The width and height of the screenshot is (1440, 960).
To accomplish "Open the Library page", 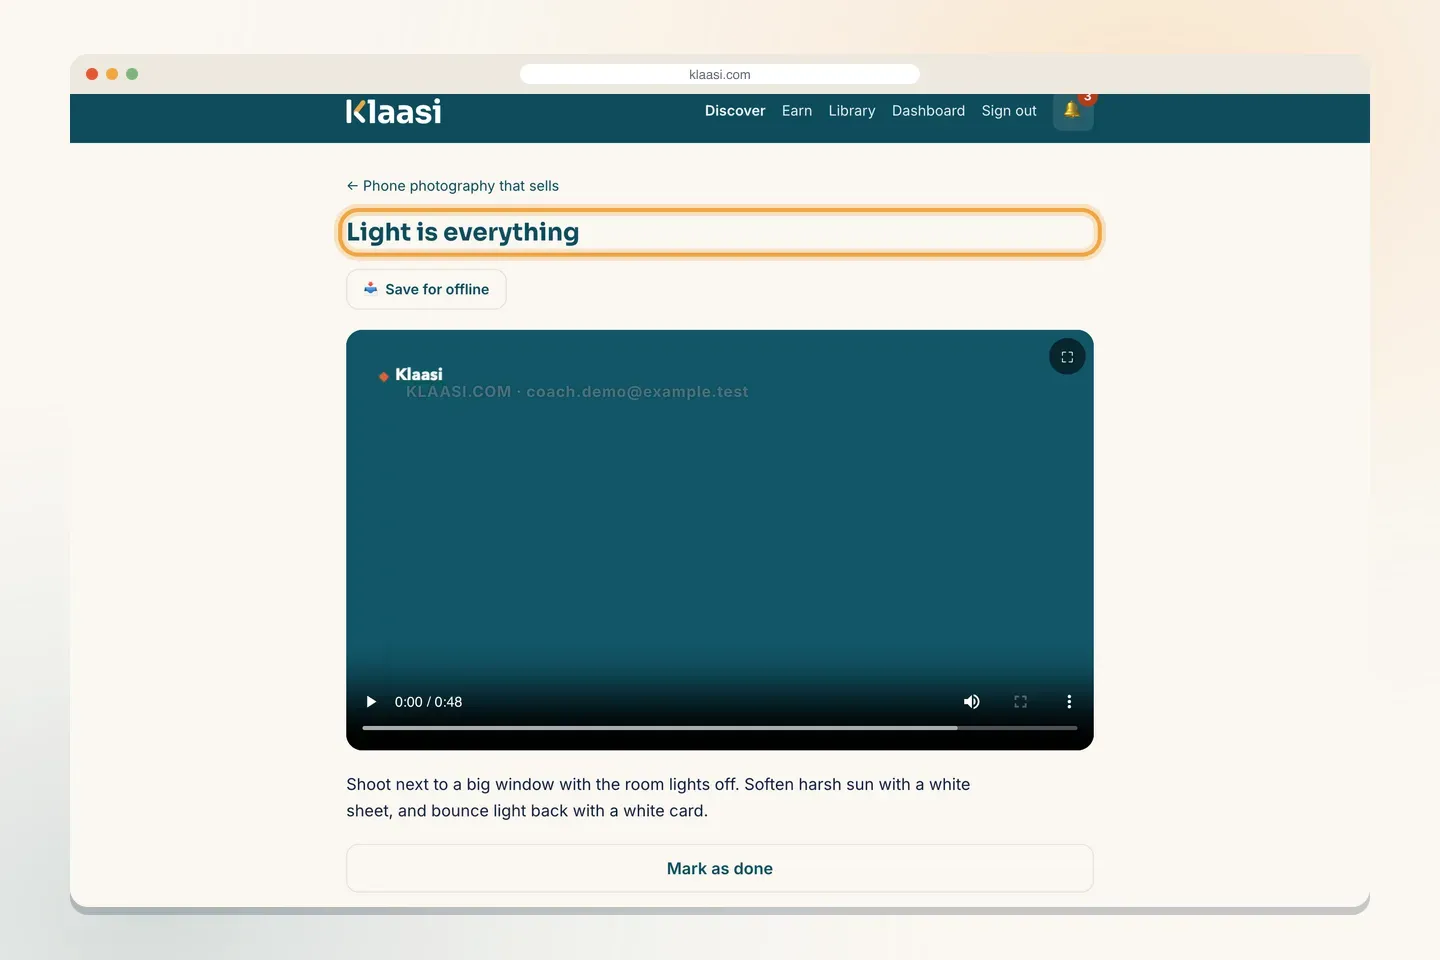I will pos(852,111).
